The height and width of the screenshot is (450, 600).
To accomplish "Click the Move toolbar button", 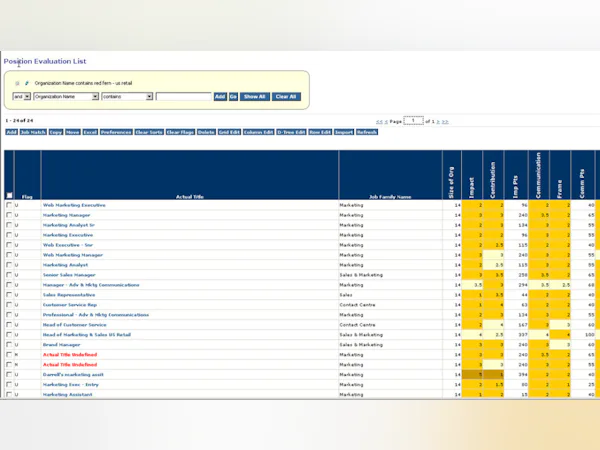I will (73, 132).
